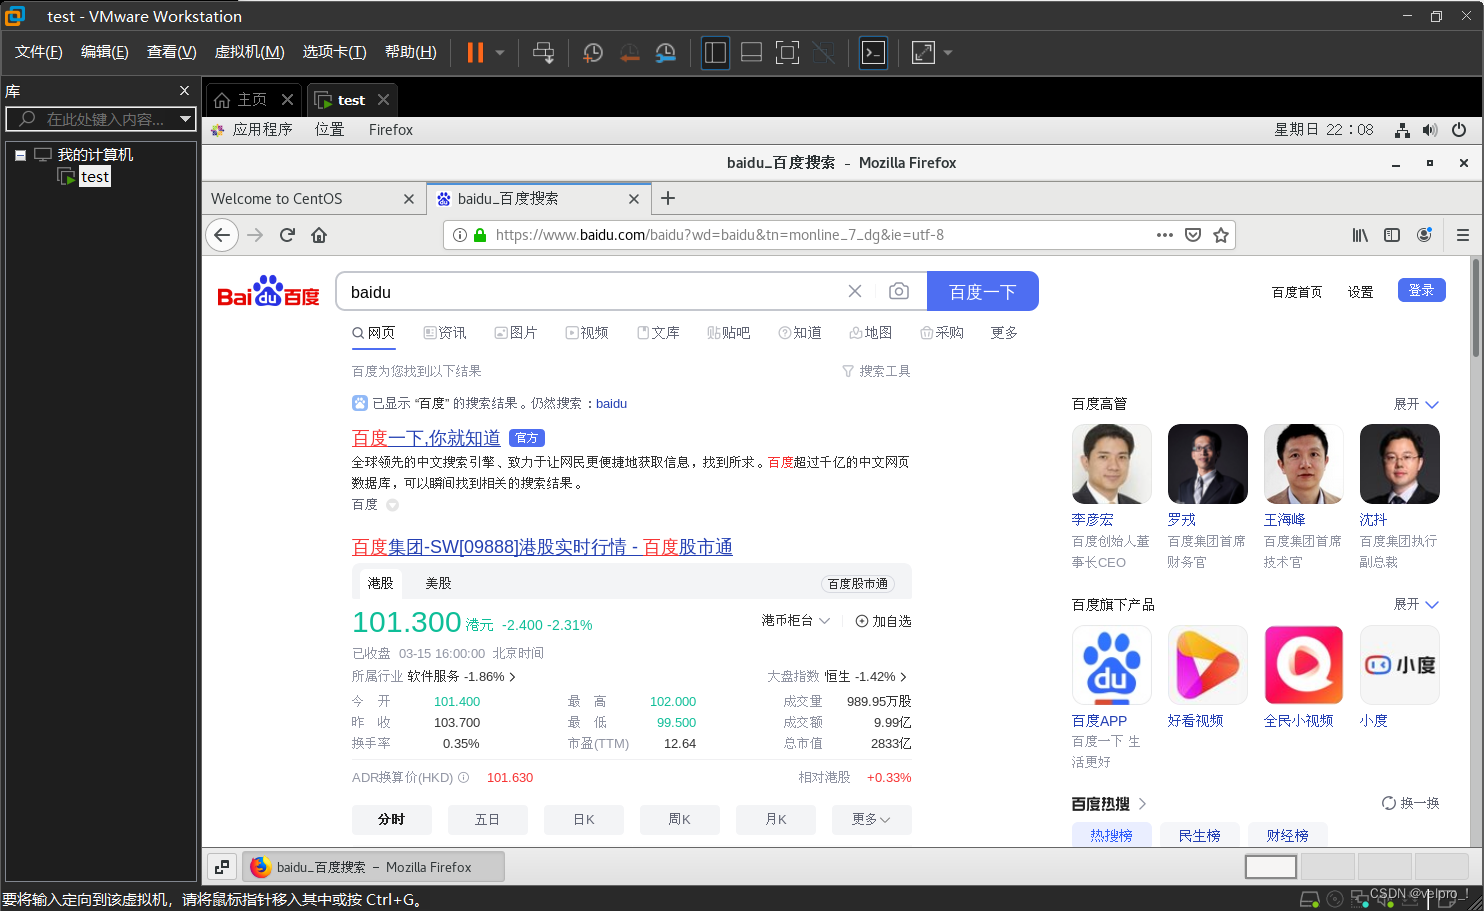Open the 百度一下,你就知道 result link
1484x911 pixels.
coord(426,438)
